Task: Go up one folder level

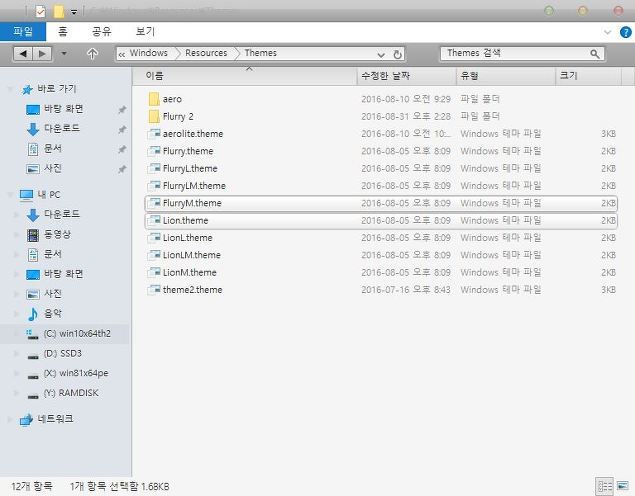Action: coord(92,53)
